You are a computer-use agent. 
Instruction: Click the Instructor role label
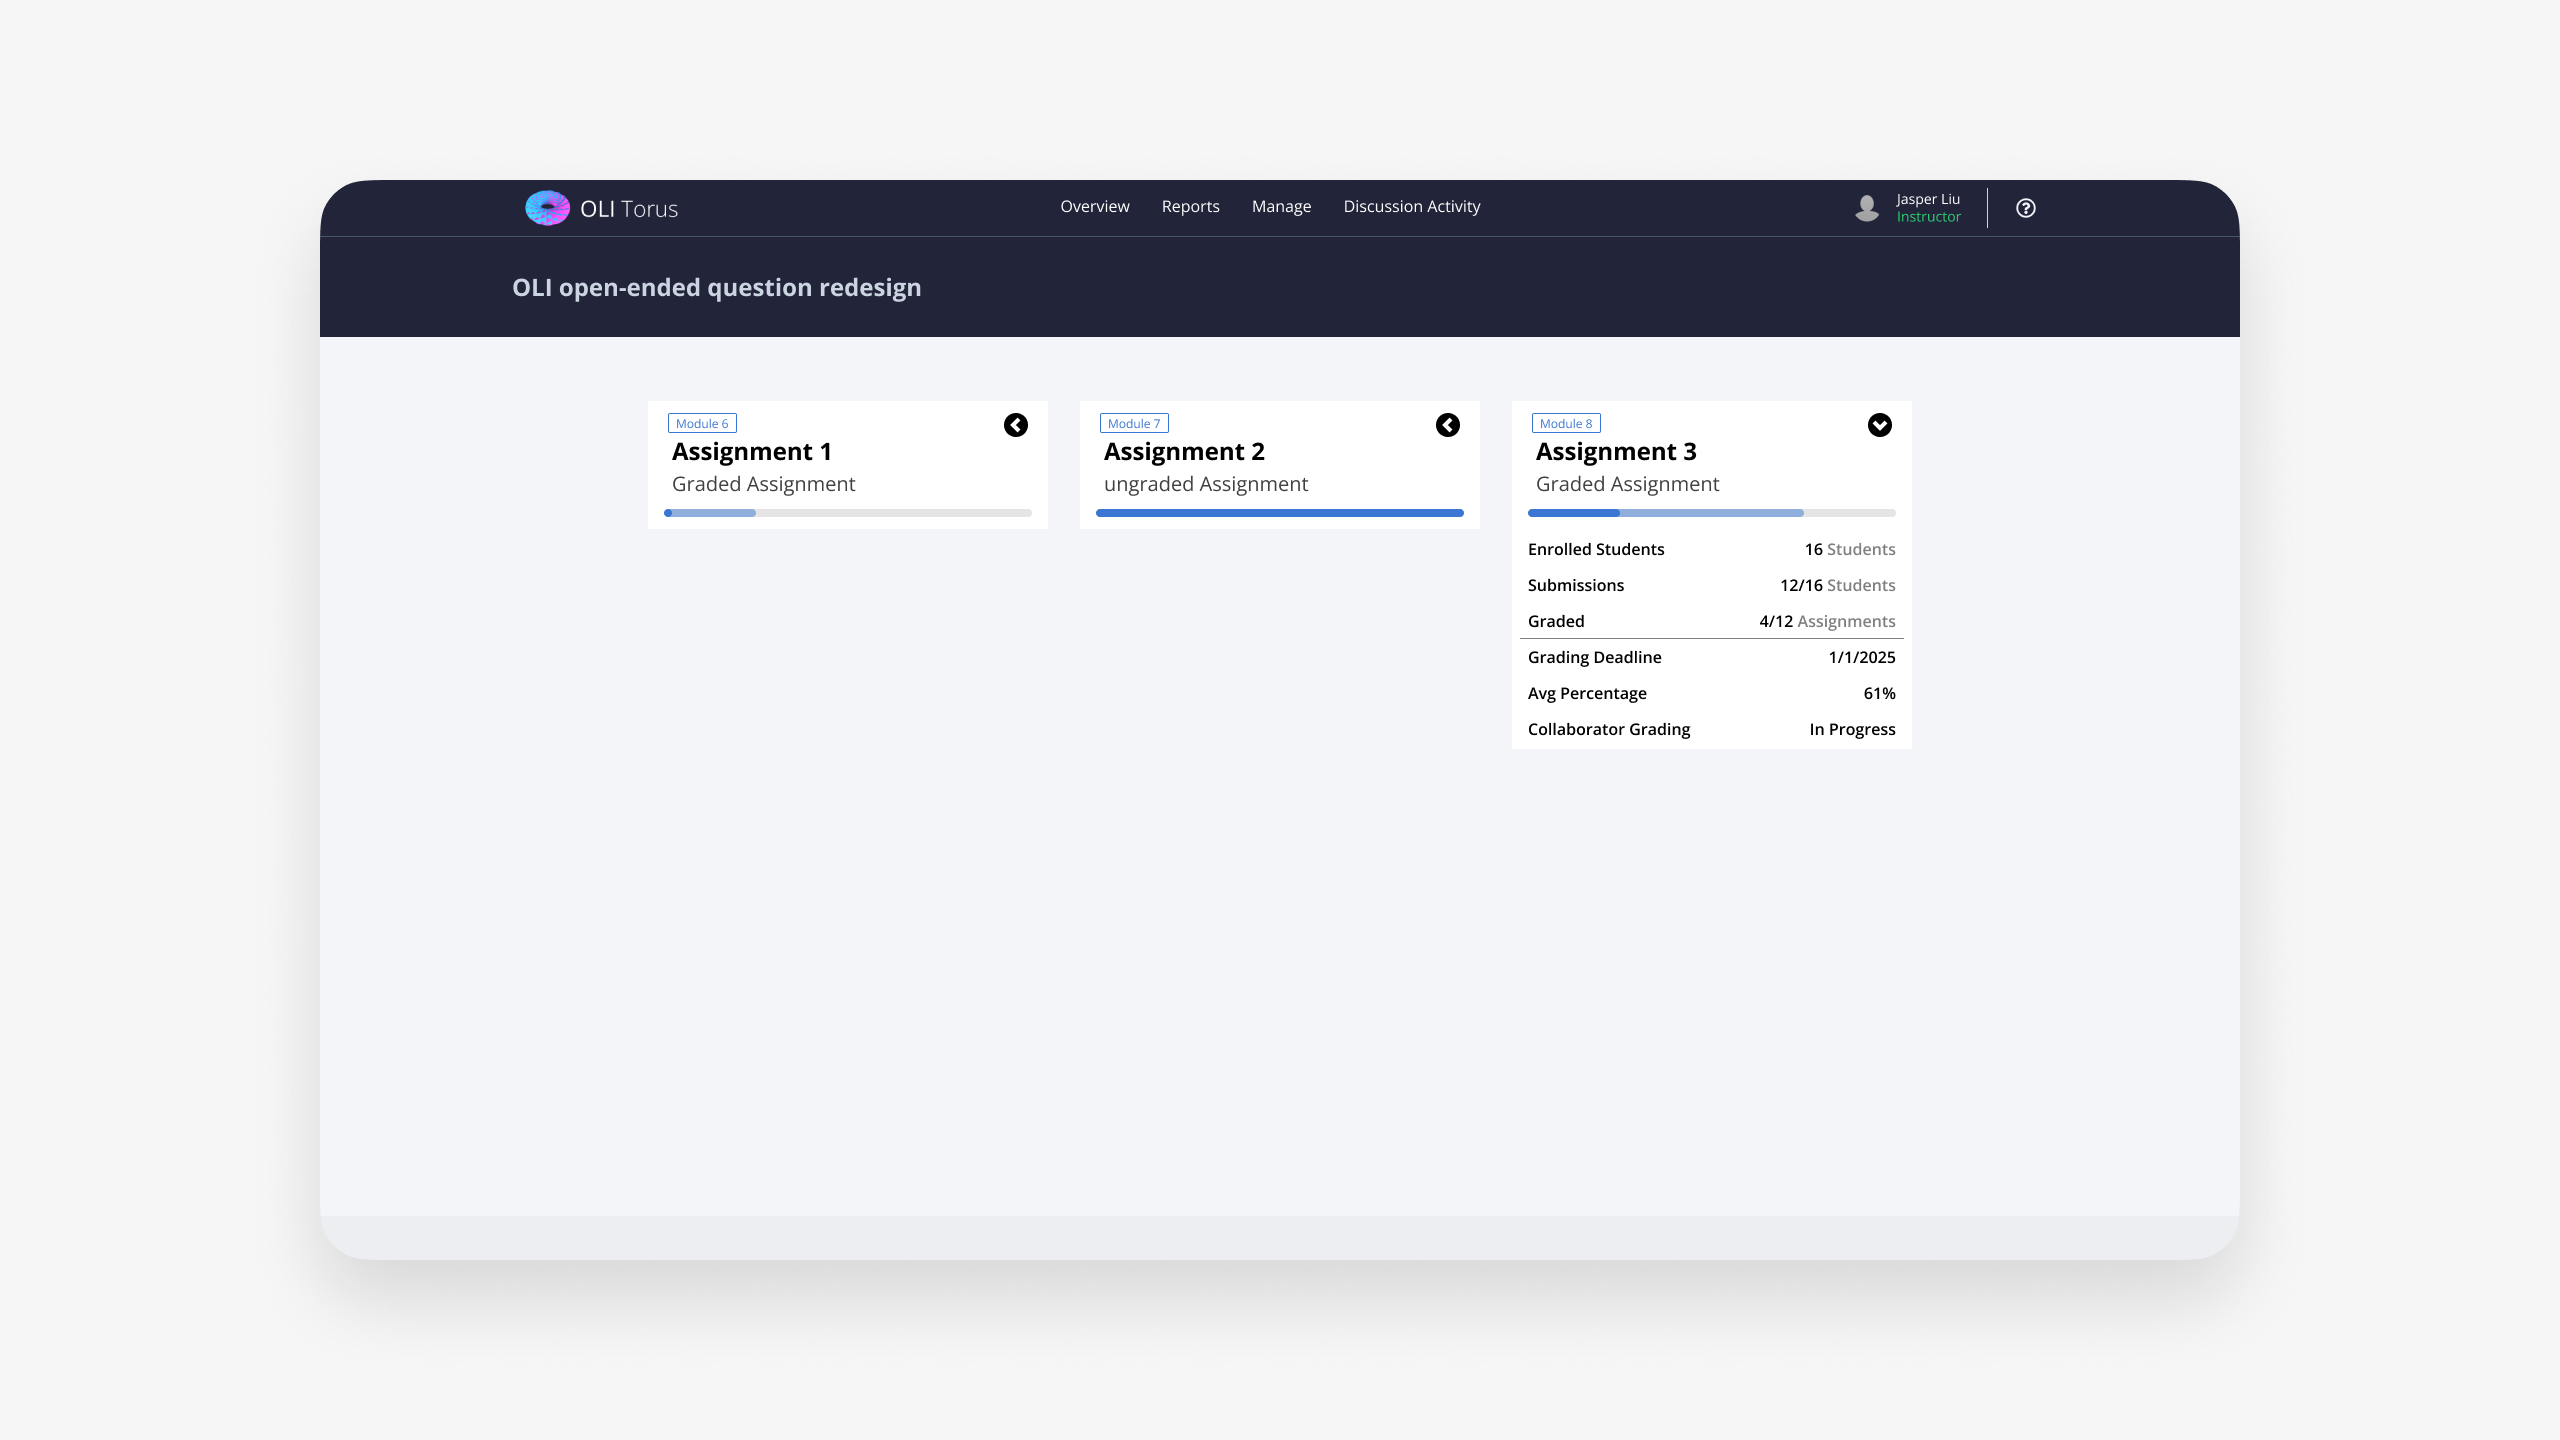coord(1928,217)
